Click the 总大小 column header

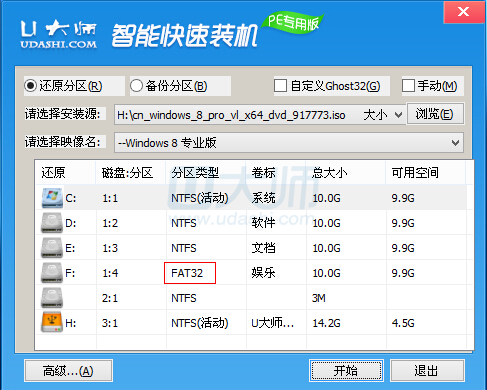tap(330, 173)
